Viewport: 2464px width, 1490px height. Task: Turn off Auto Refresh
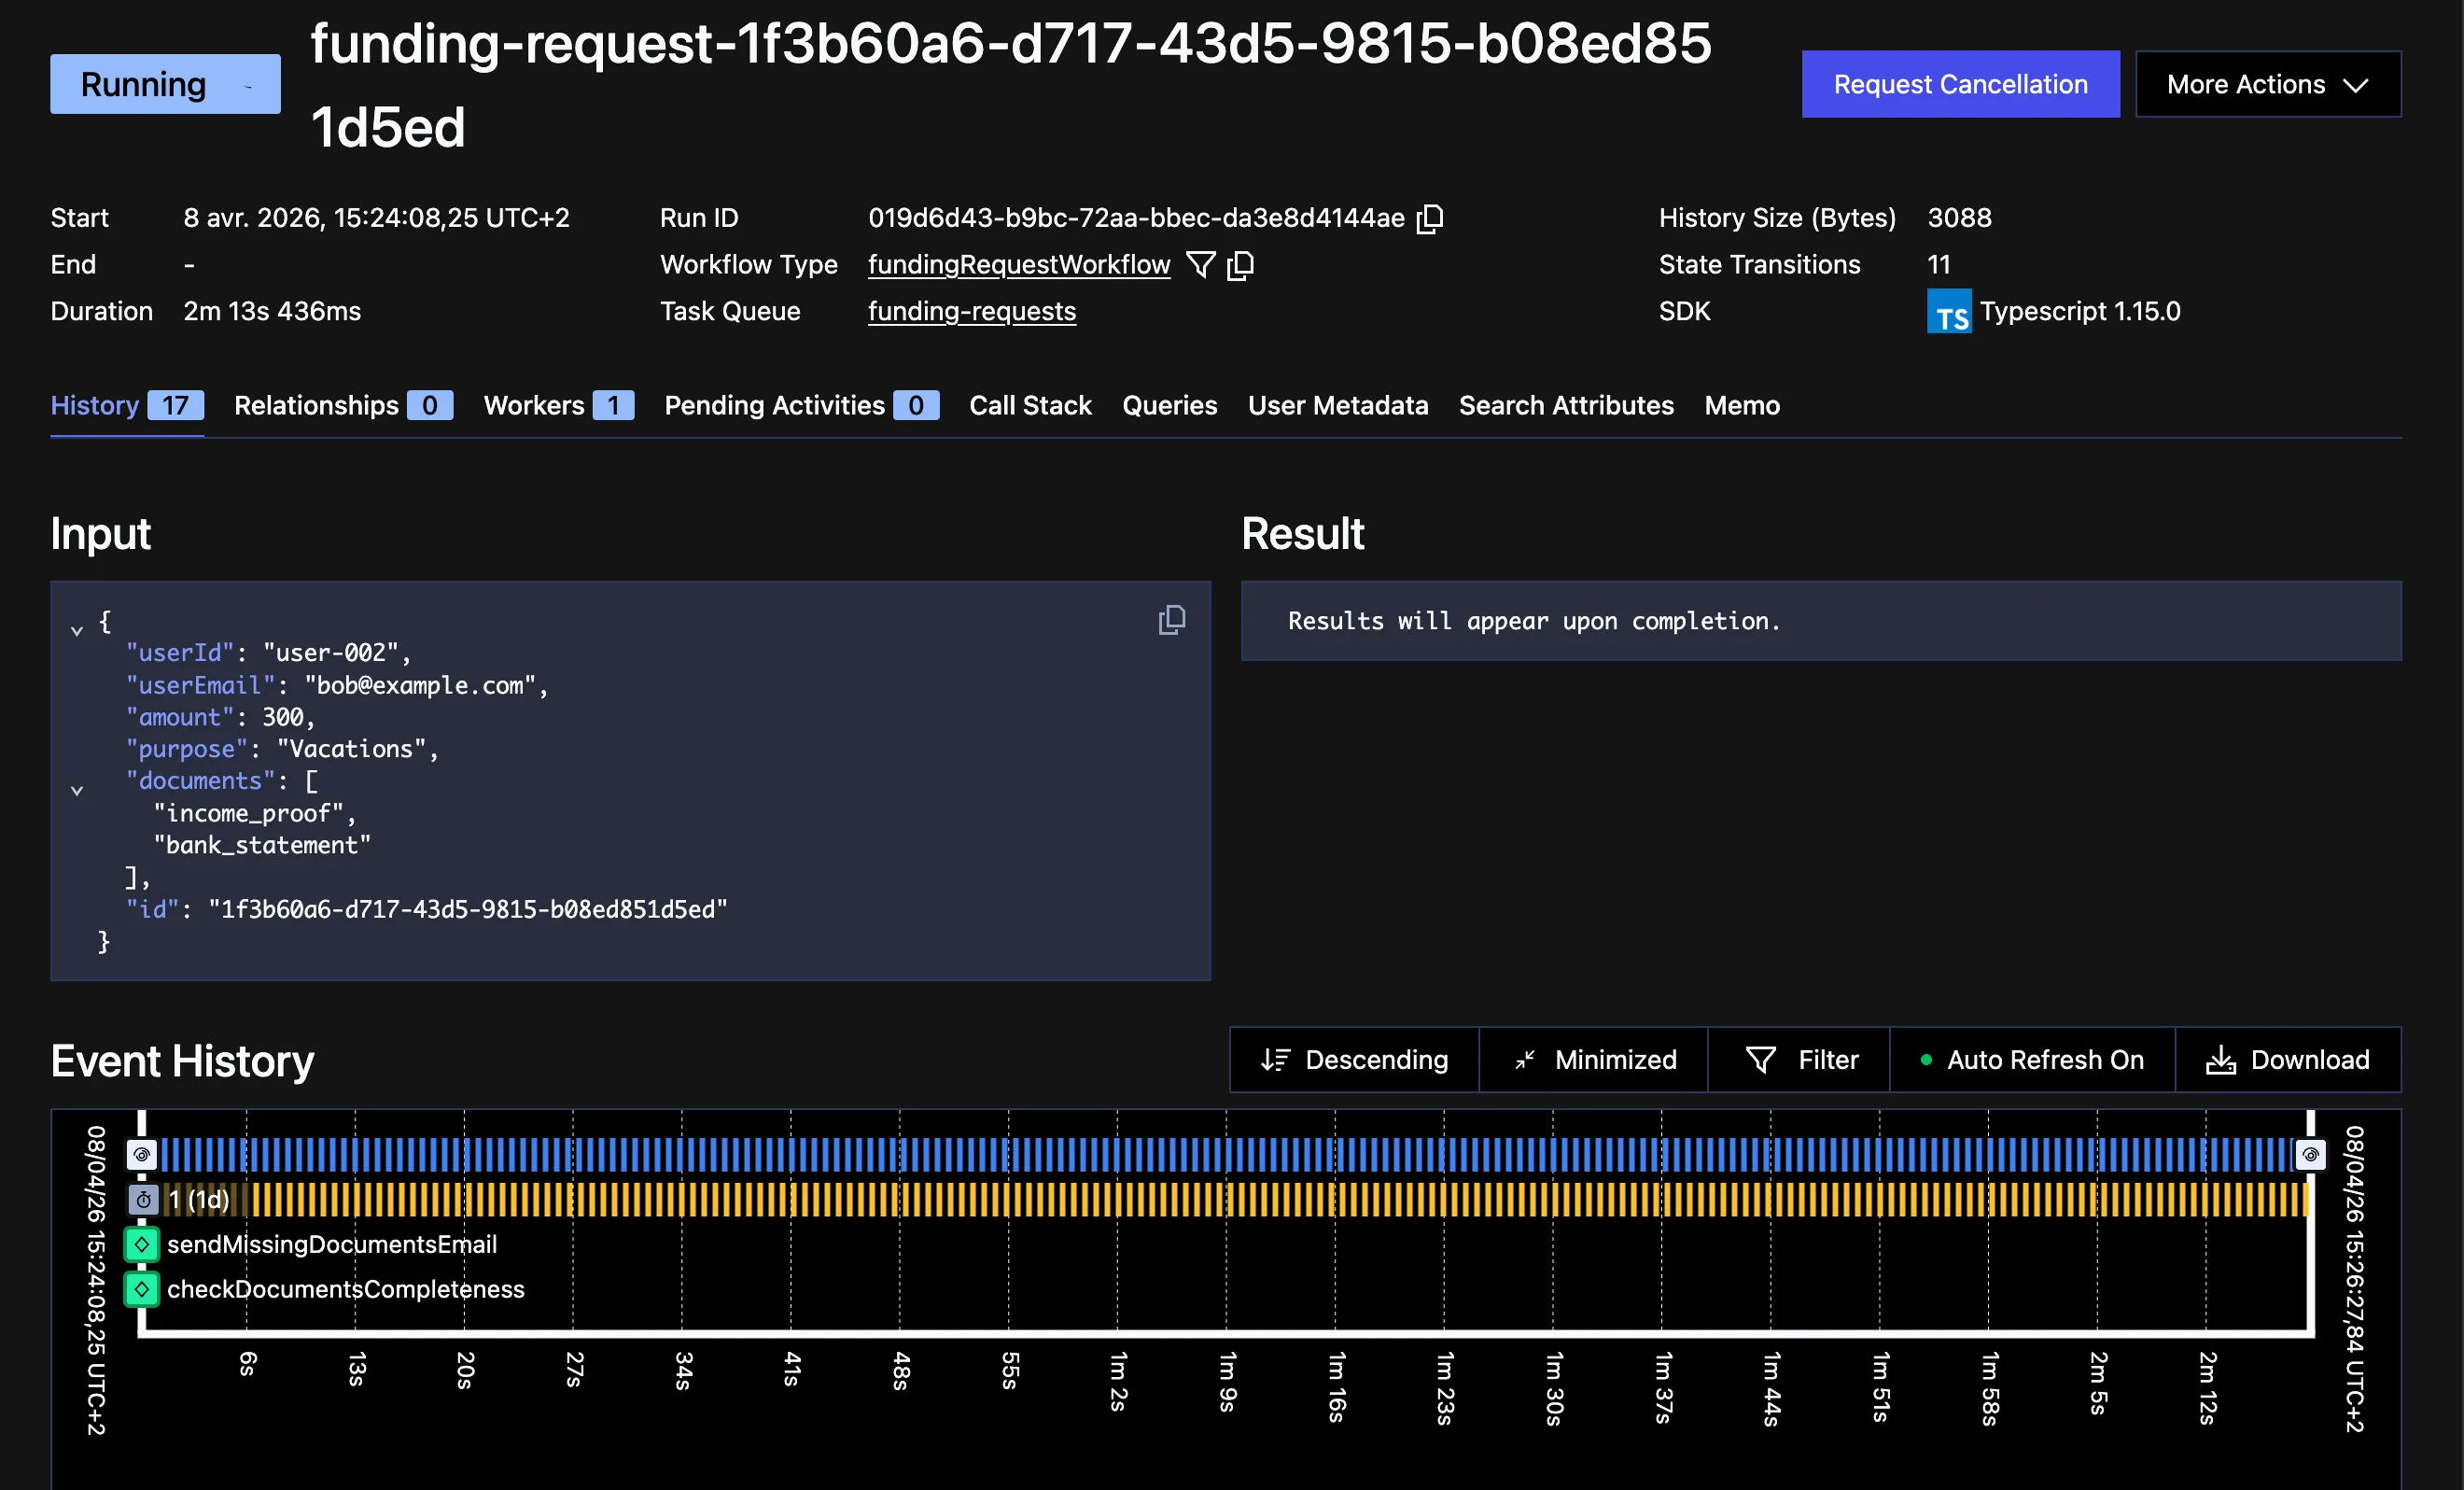pyautogui.click(x=2031, y=1059)
